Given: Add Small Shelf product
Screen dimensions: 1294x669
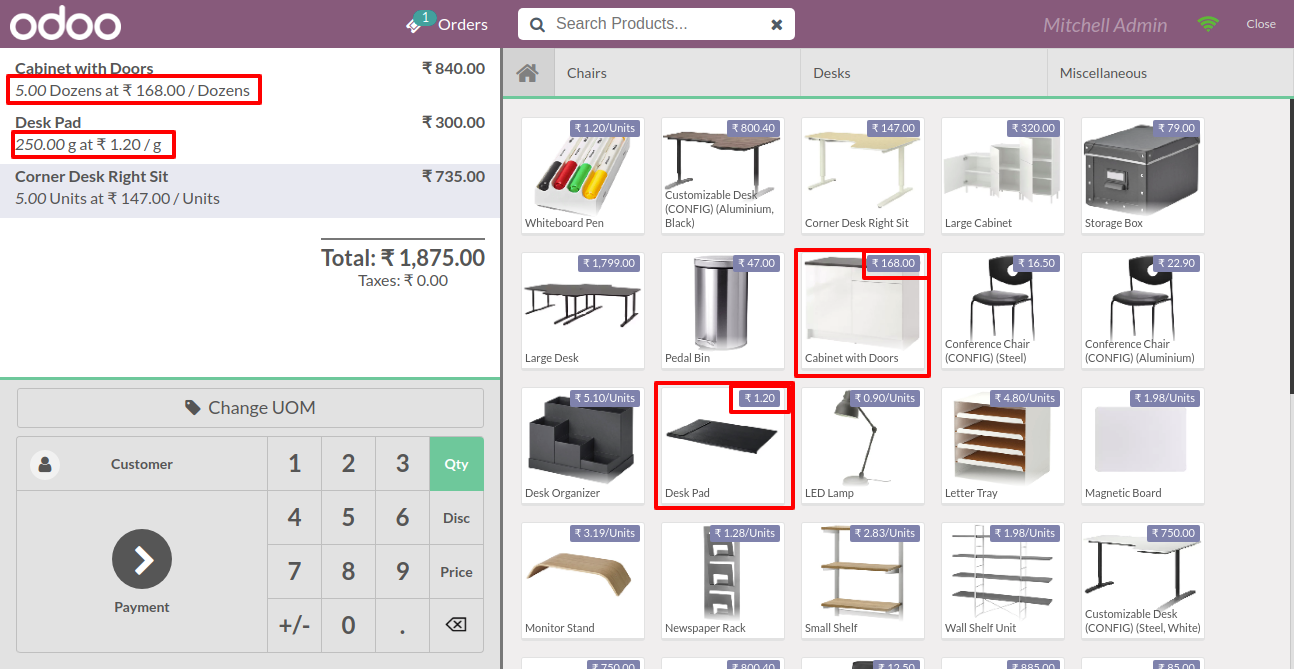Looking at the screenshot, I should tap(863, 581).
